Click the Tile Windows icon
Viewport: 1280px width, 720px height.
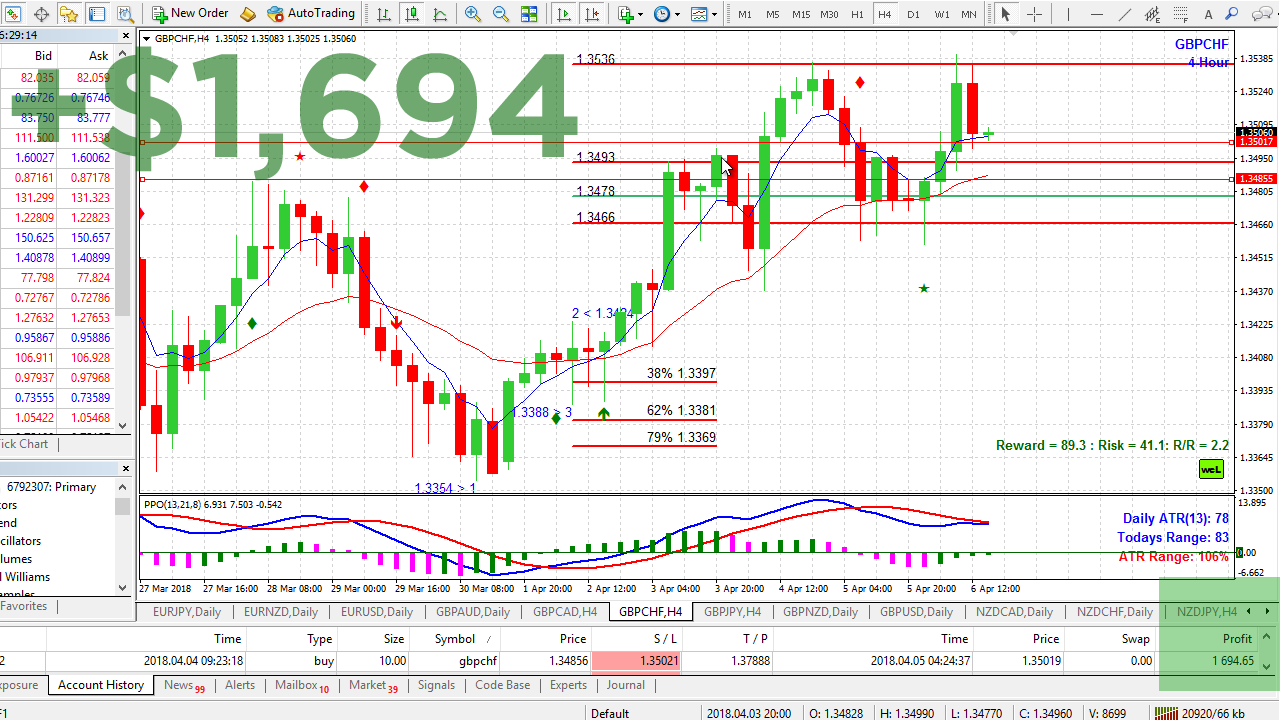[528, 14]
